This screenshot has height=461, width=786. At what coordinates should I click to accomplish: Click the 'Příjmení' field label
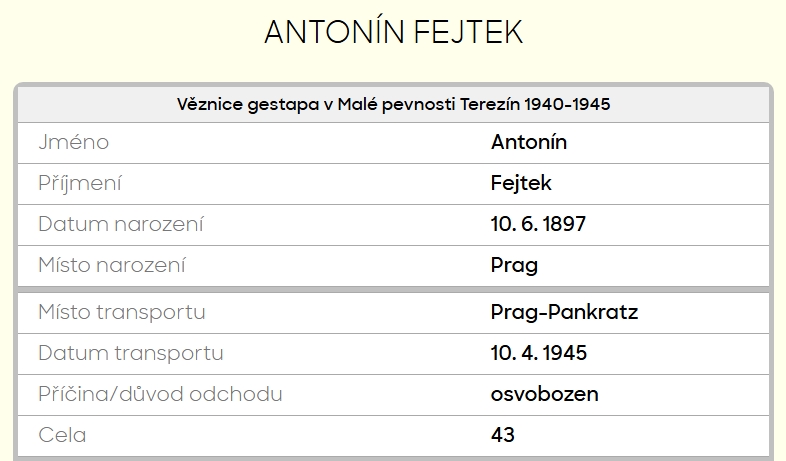click(x=86, y=183)
